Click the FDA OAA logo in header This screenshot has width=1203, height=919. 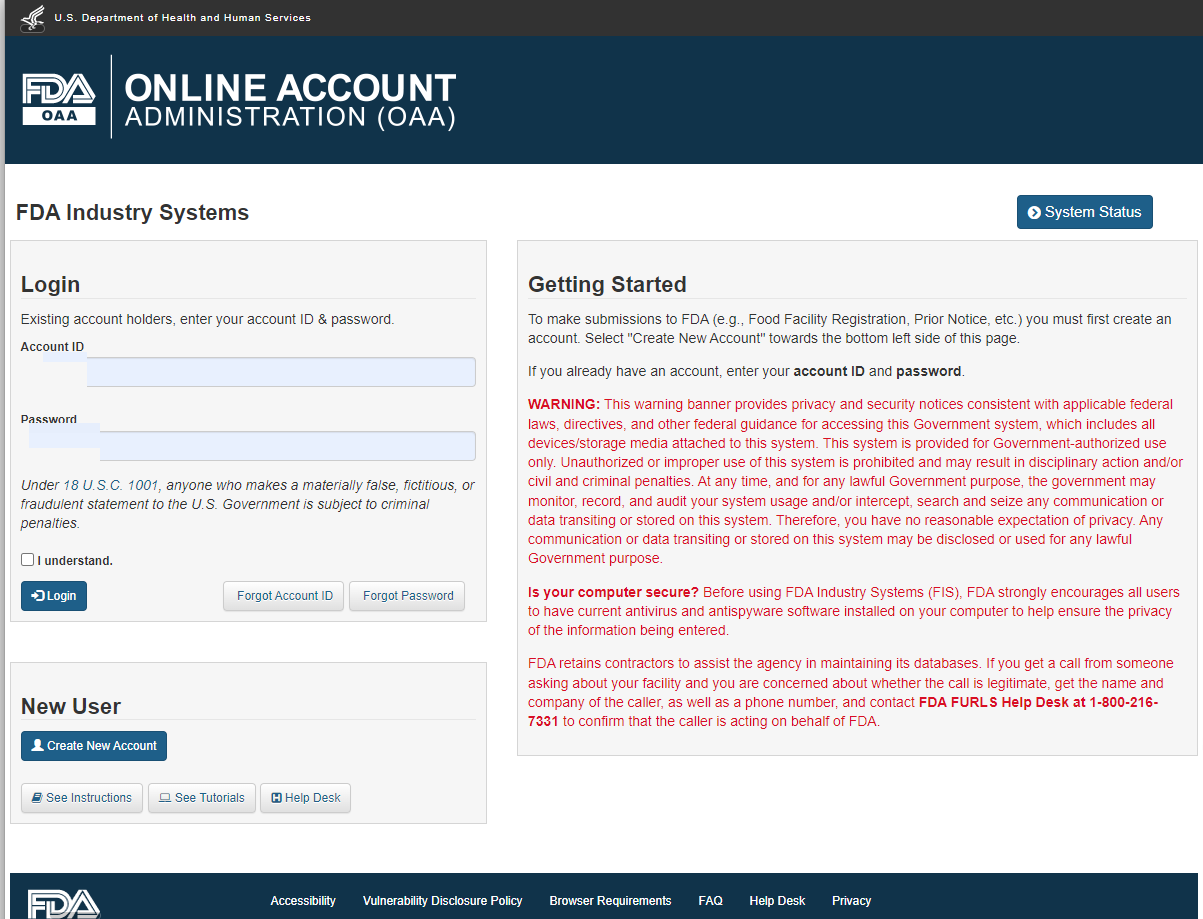[x=59, y=98]
